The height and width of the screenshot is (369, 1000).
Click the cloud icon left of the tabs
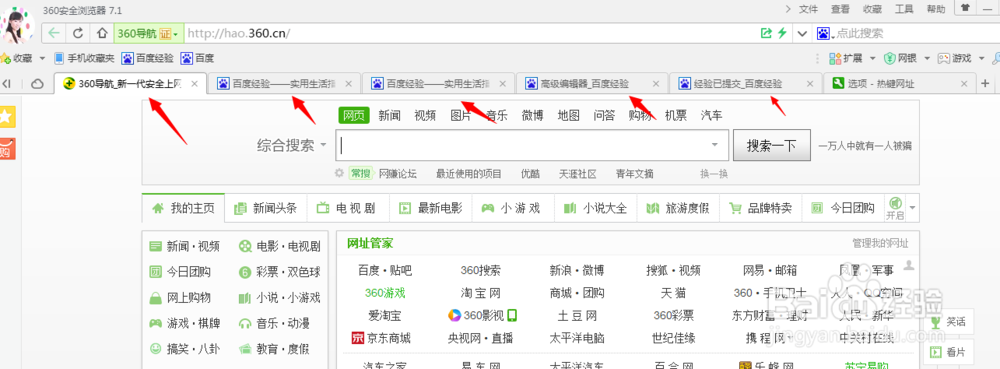pyautogui.click(x=38, y=83)
